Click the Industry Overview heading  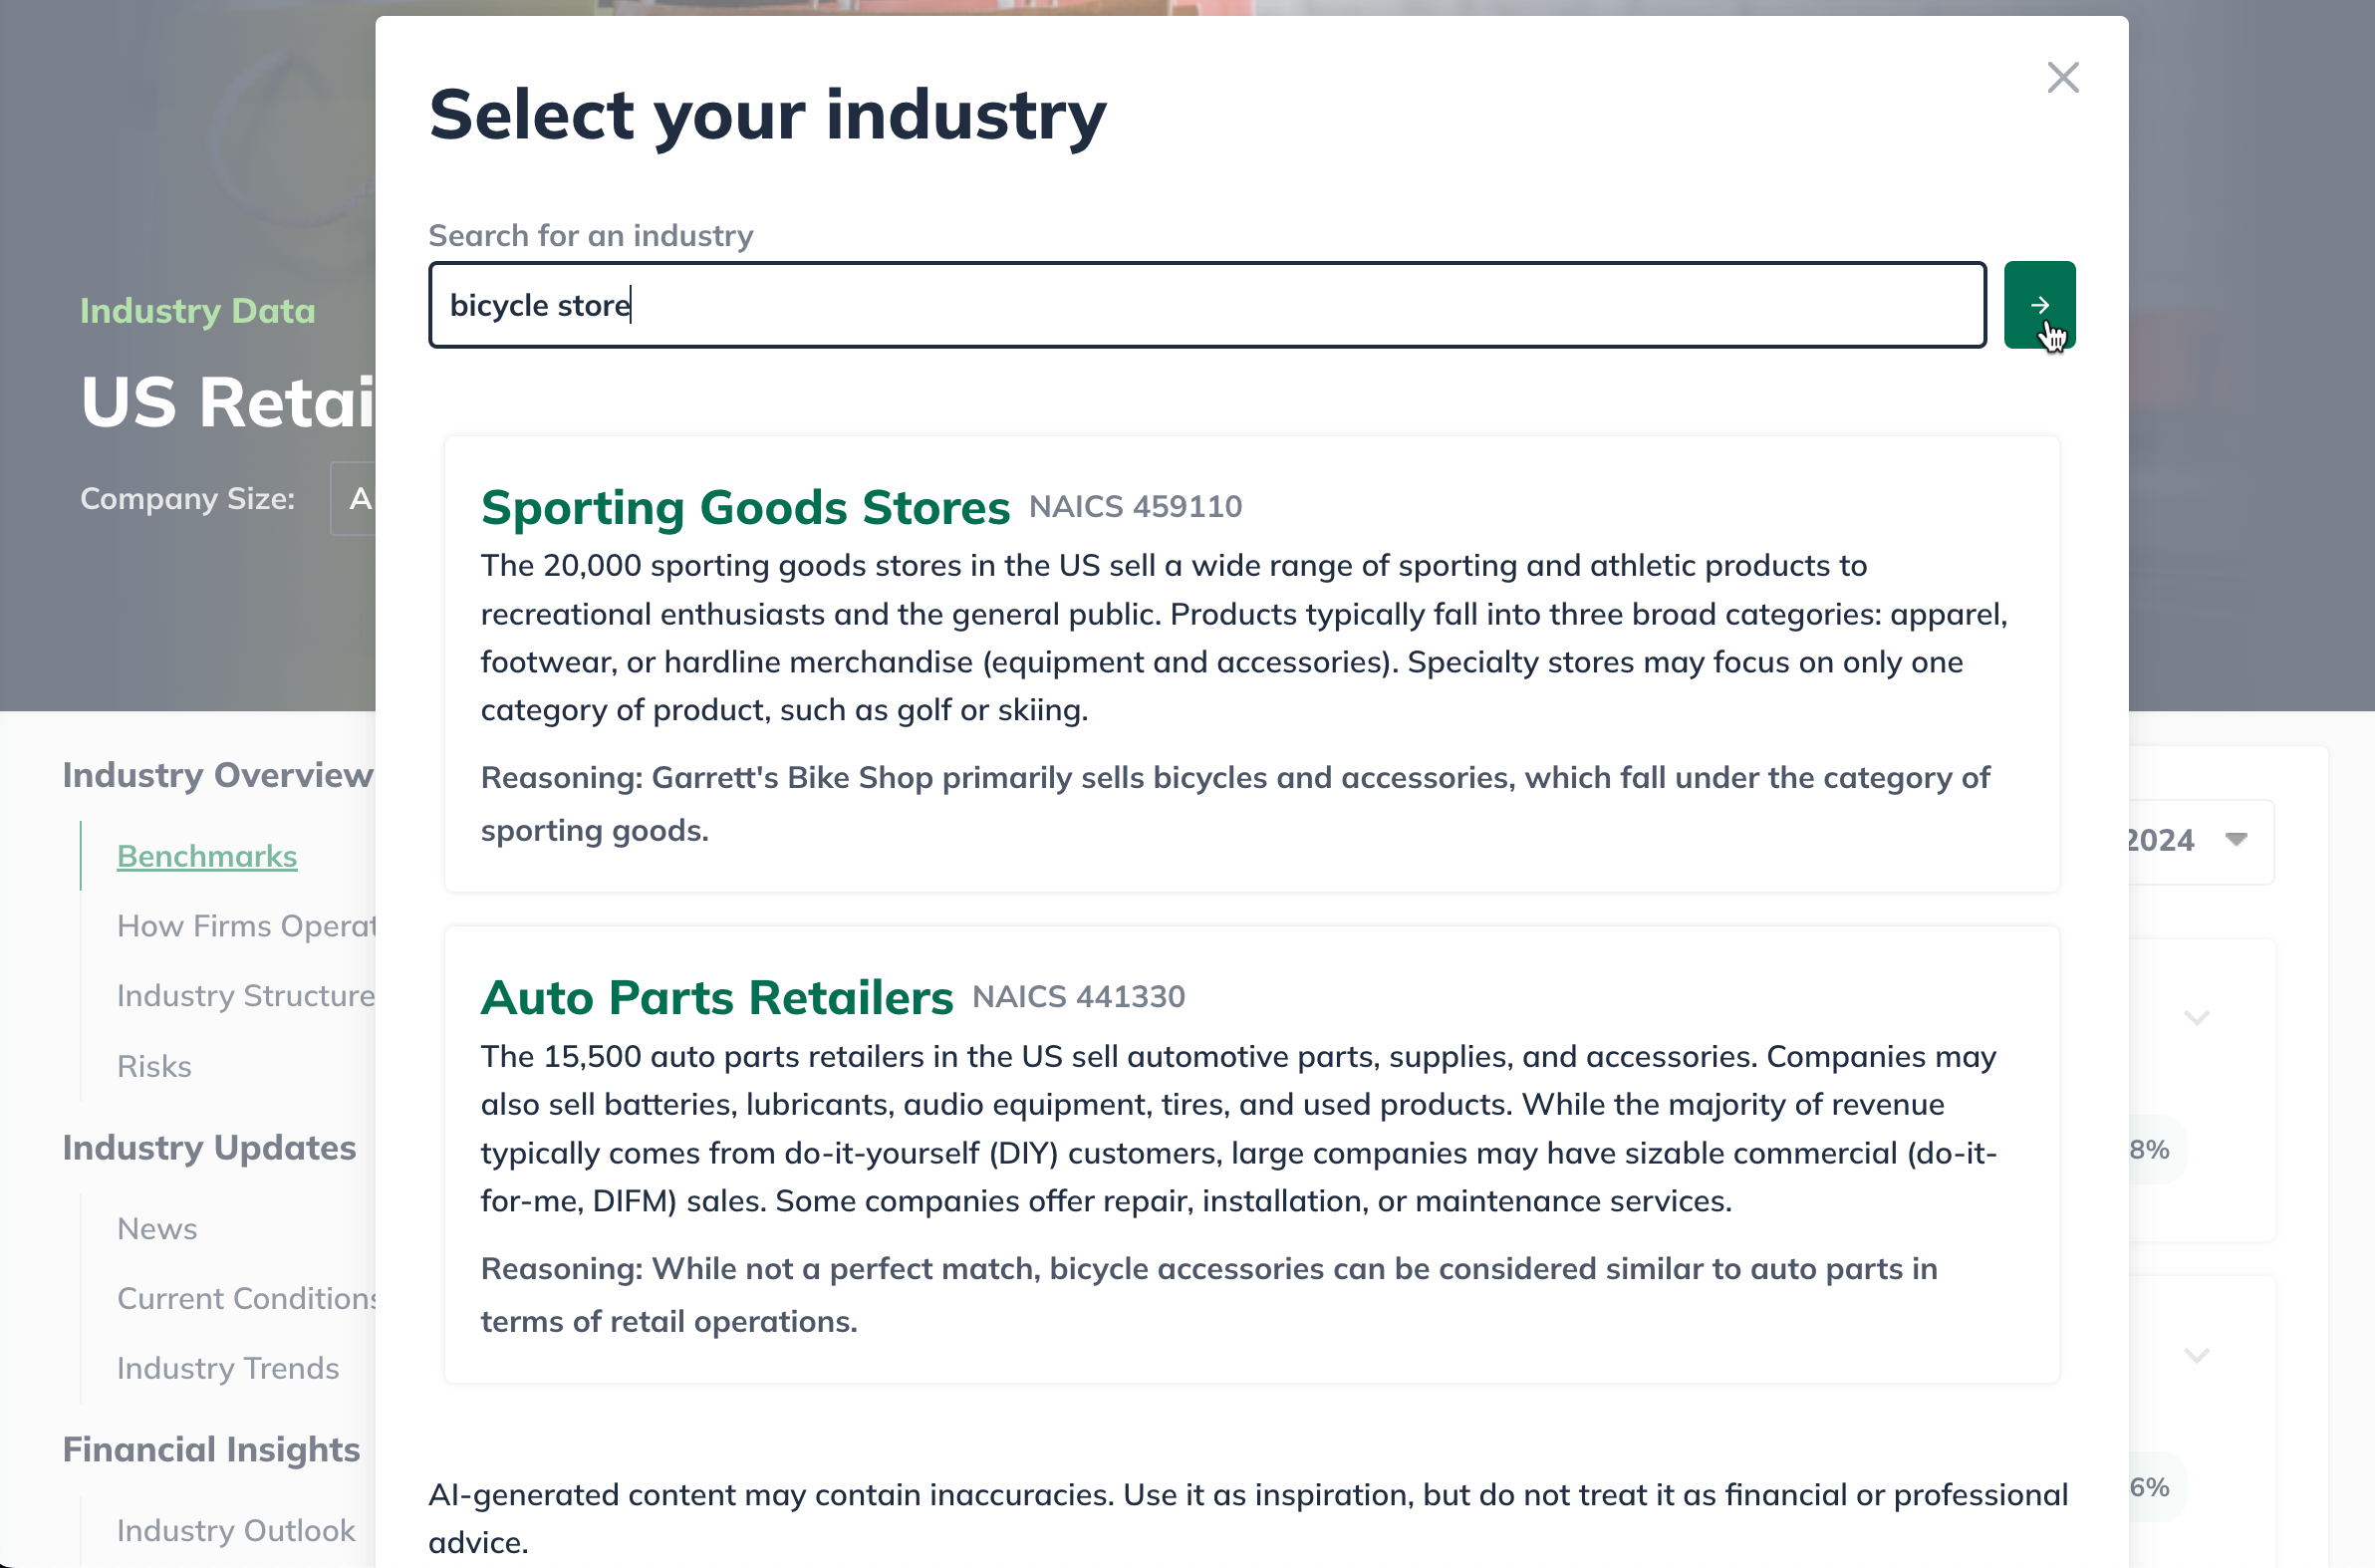217,775
